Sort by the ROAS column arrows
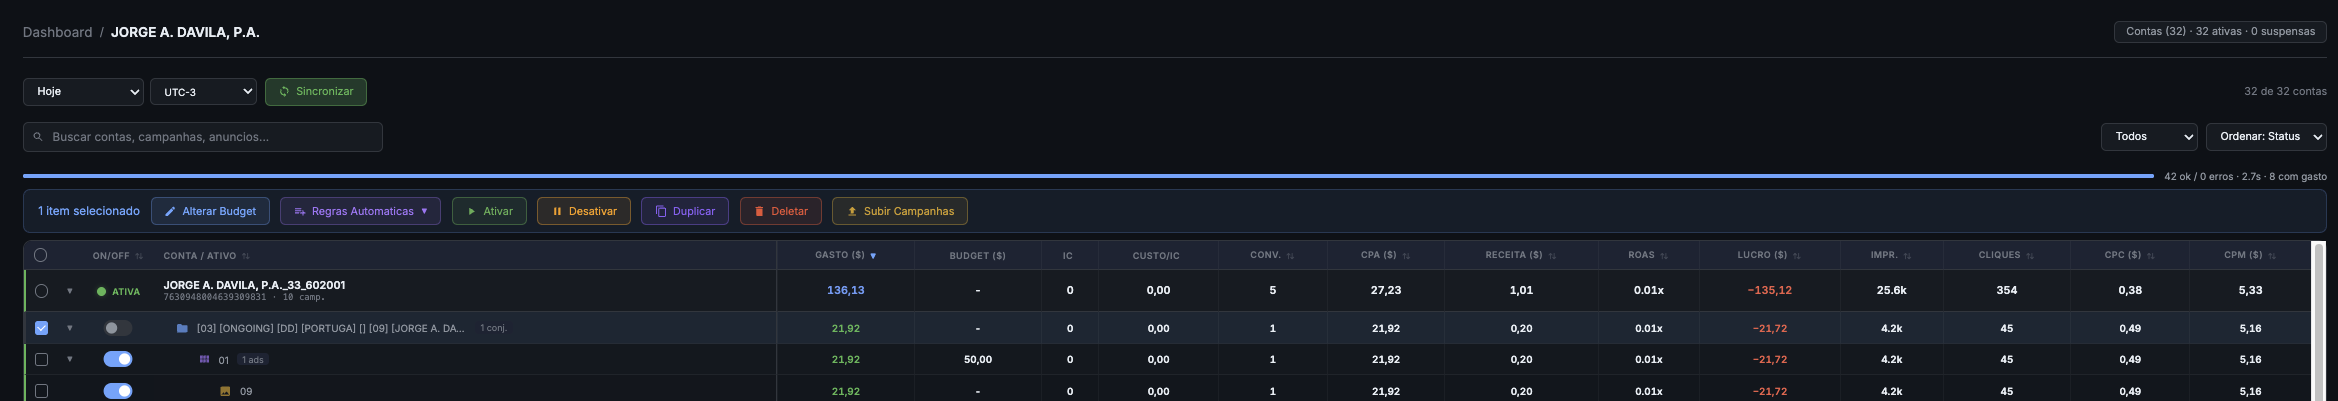2338x401 pixels. coord(1664,256)
